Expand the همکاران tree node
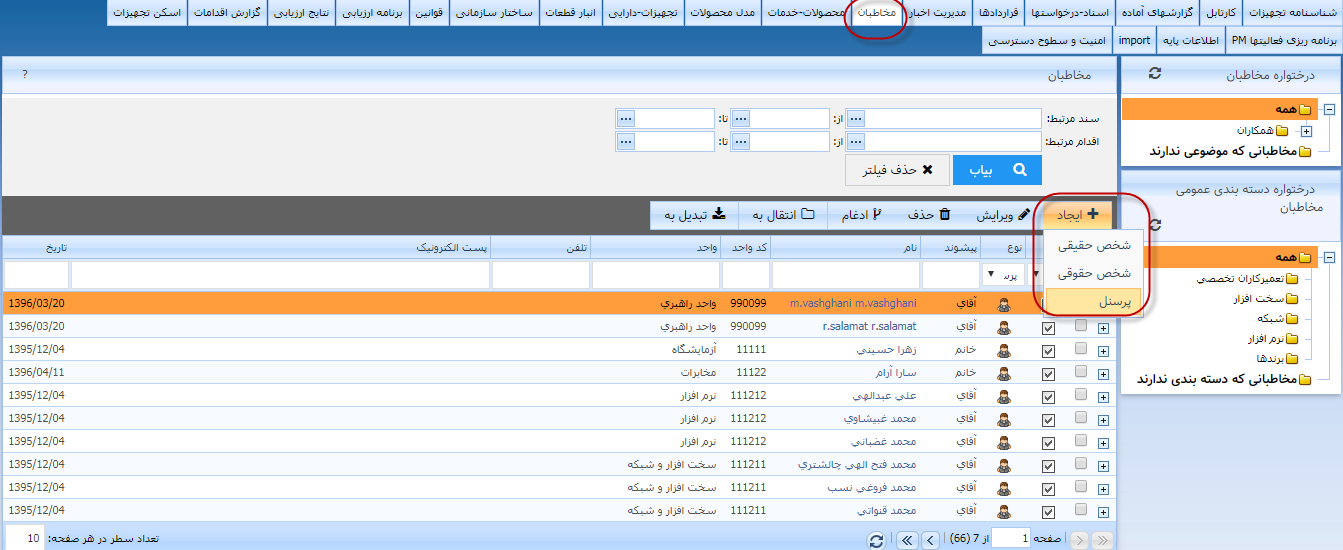This screenshot has width=1343, height=550. tap(1306, 131)
